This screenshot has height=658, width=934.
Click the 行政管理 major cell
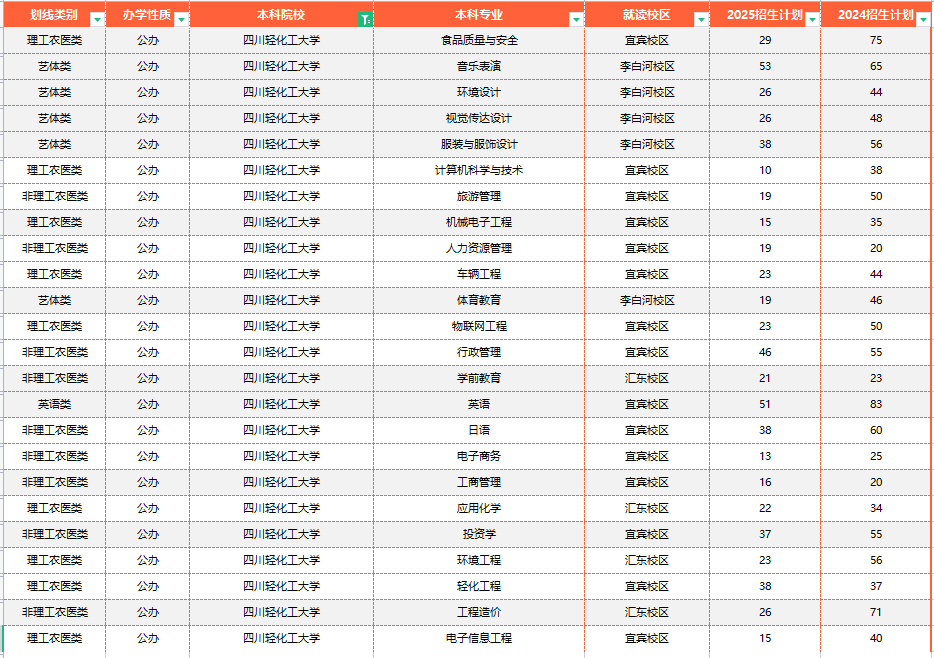pos(479,353)
